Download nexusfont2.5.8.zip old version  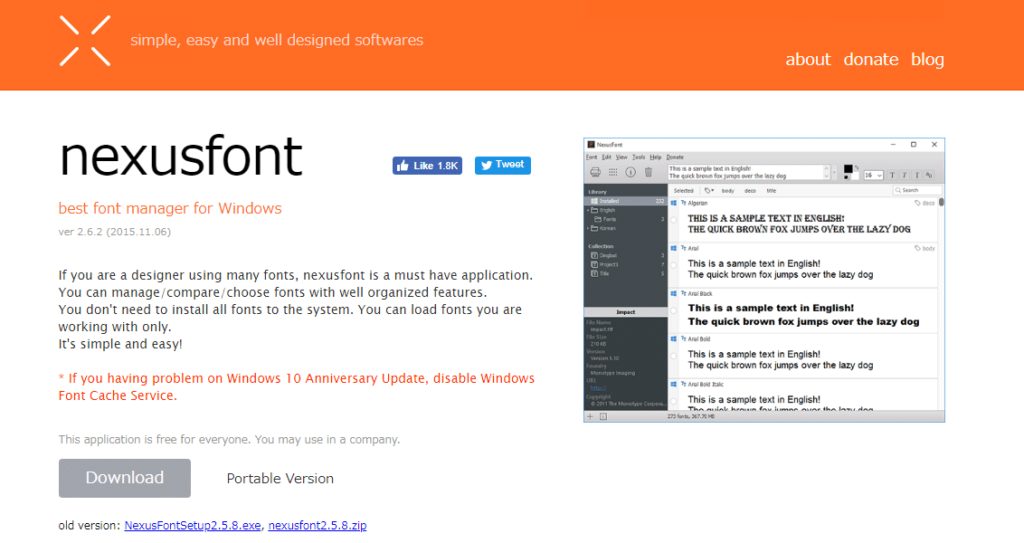317,525
